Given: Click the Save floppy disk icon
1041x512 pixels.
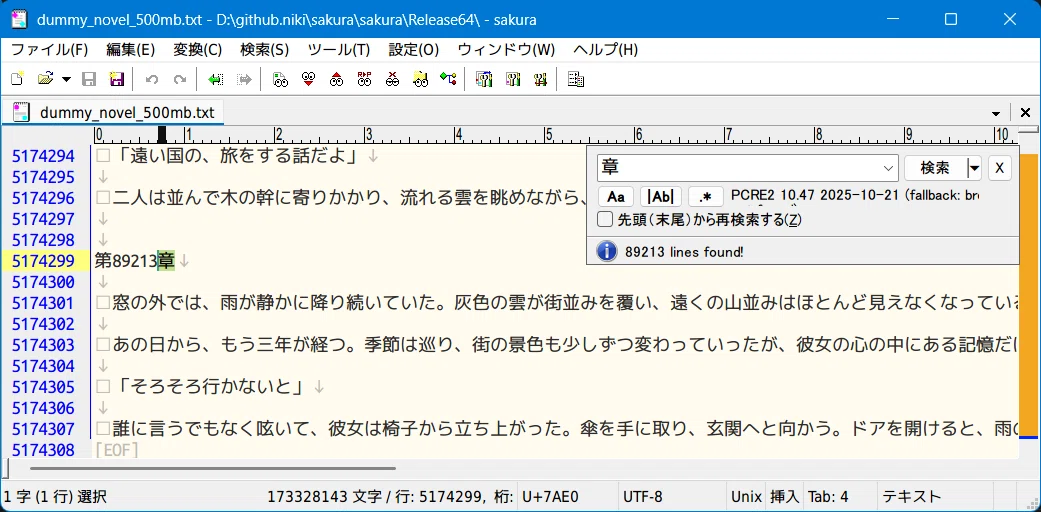Looking at the screenshot, I should (x=88, y=80).
